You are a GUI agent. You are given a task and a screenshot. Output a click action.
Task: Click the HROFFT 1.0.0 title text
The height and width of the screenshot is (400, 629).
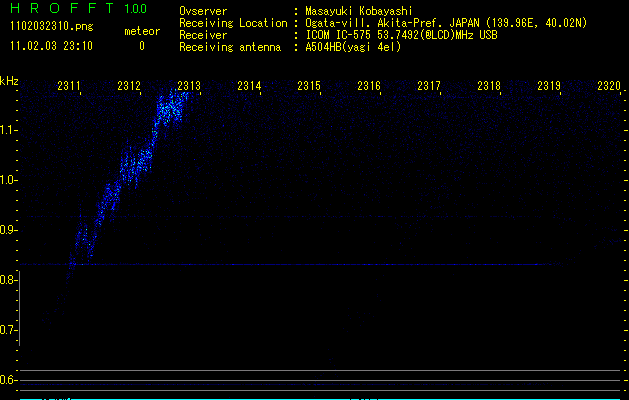[78, 8]
